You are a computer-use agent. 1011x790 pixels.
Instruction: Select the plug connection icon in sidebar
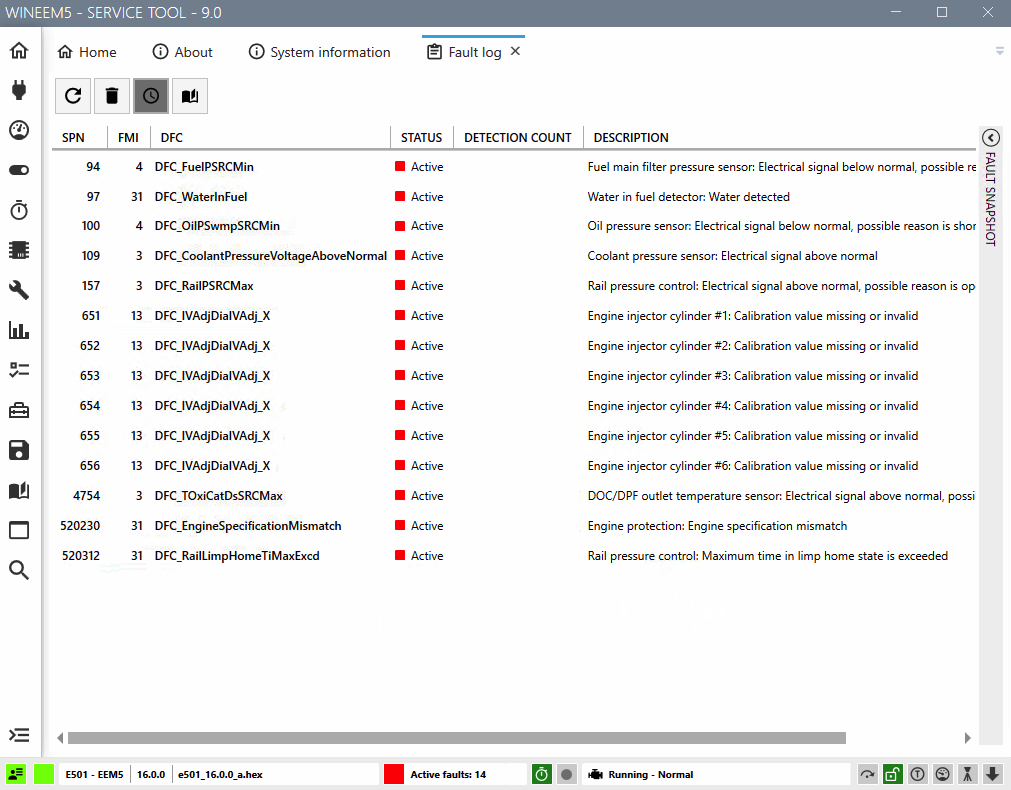point(19,91)
